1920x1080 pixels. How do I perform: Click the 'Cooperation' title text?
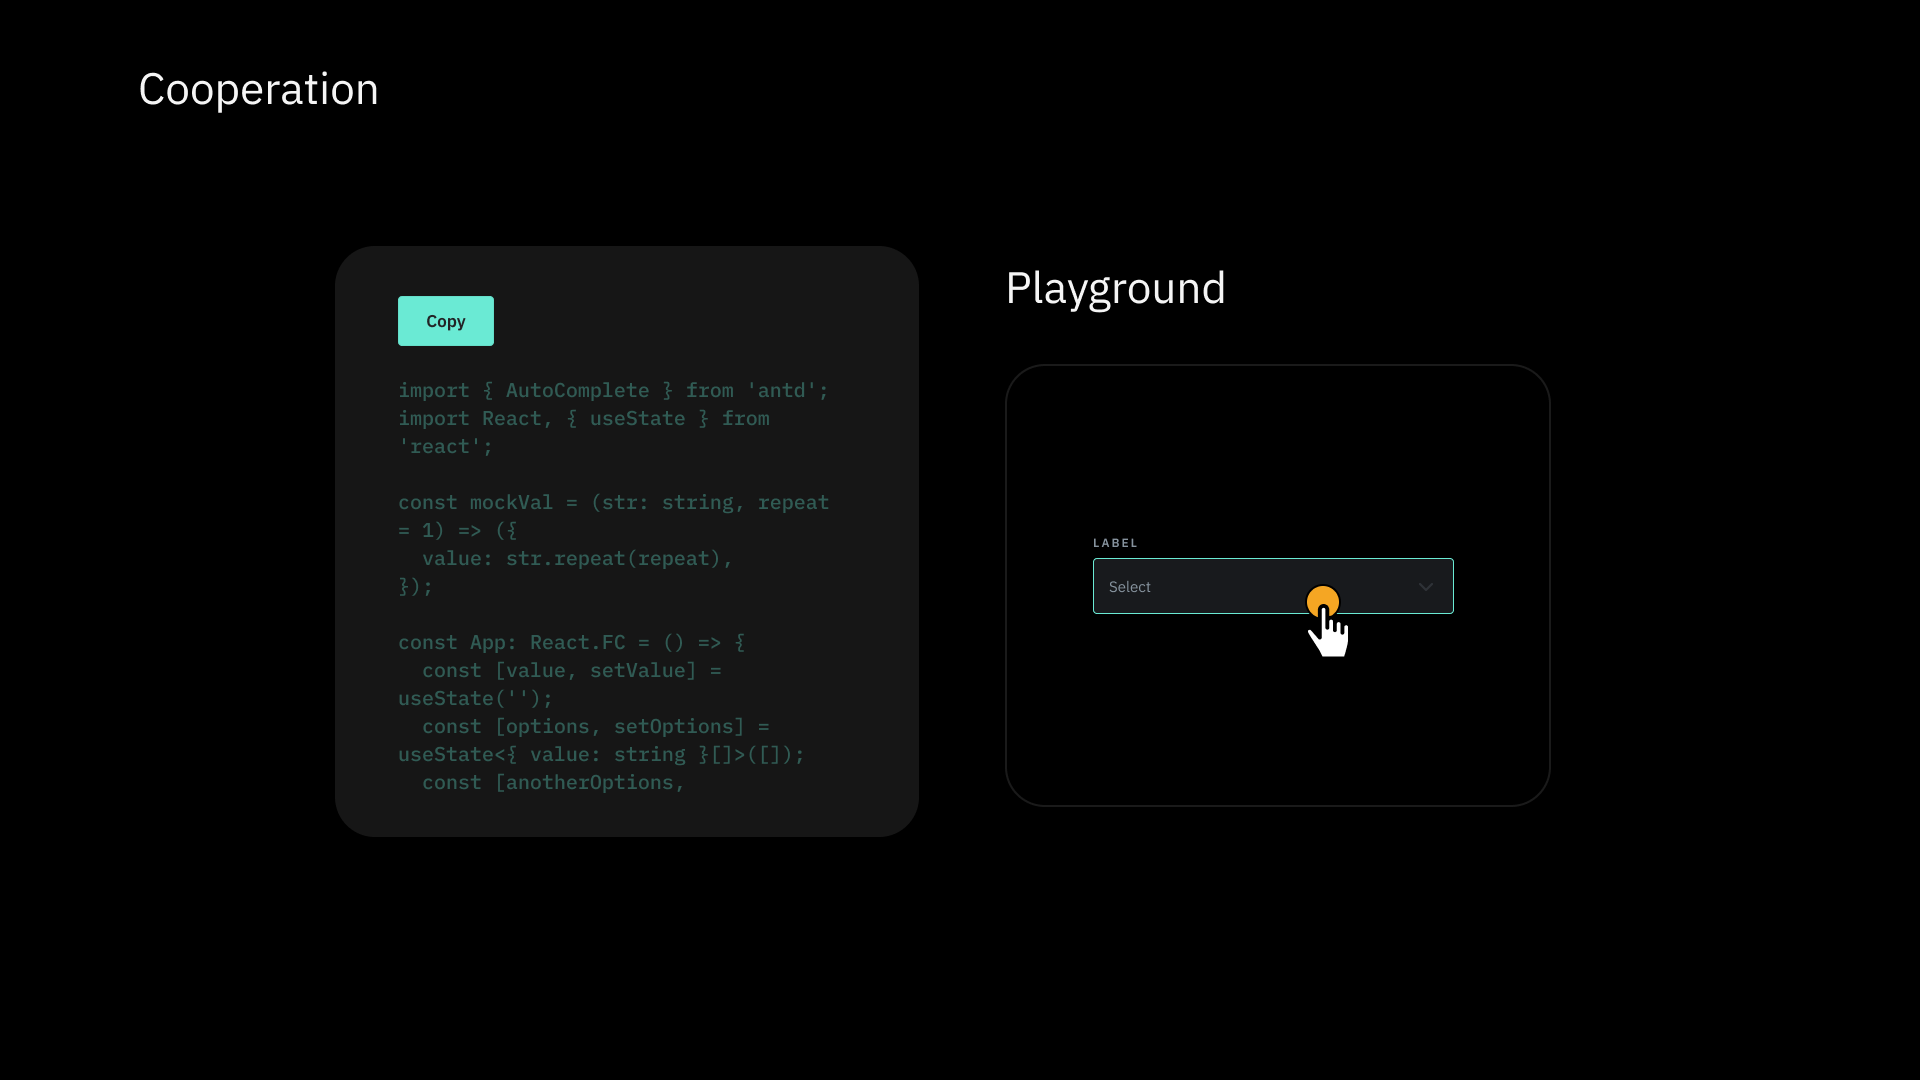259,89
